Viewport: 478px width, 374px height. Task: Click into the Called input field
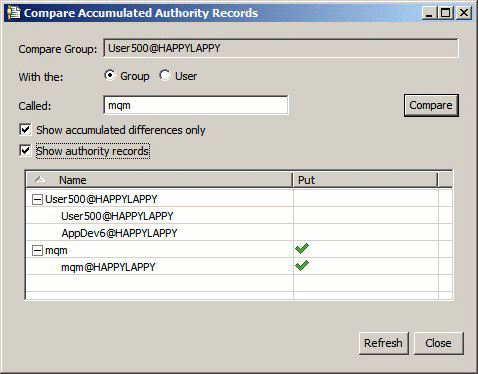point(196,105)
